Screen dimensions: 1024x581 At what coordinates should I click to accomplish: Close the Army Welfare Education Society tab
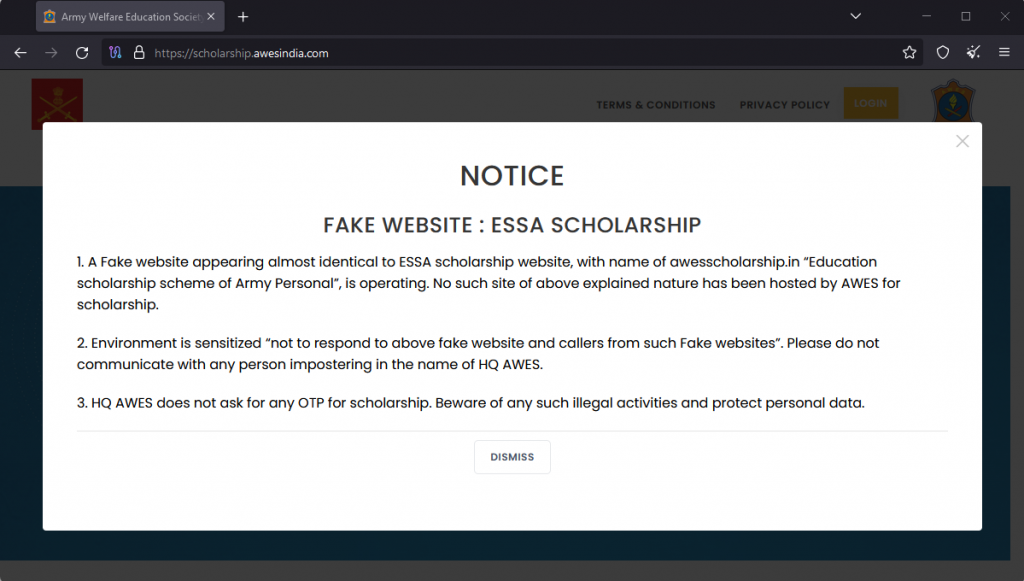click(x=211, y=17)
